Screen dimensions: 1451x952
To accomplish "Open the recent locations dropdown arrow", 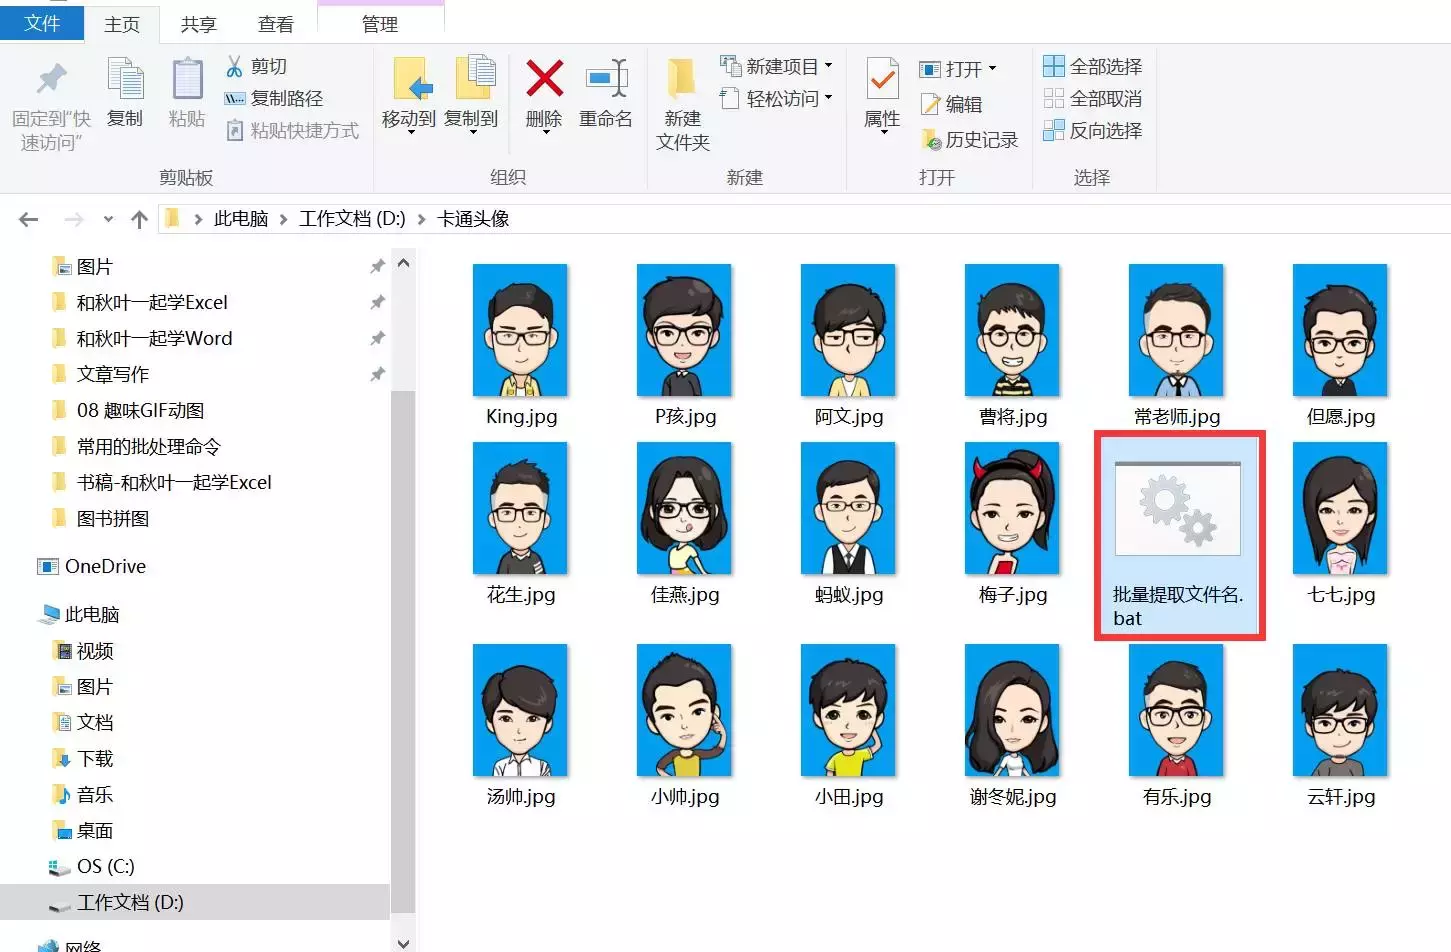I will (x=108, y=219).
